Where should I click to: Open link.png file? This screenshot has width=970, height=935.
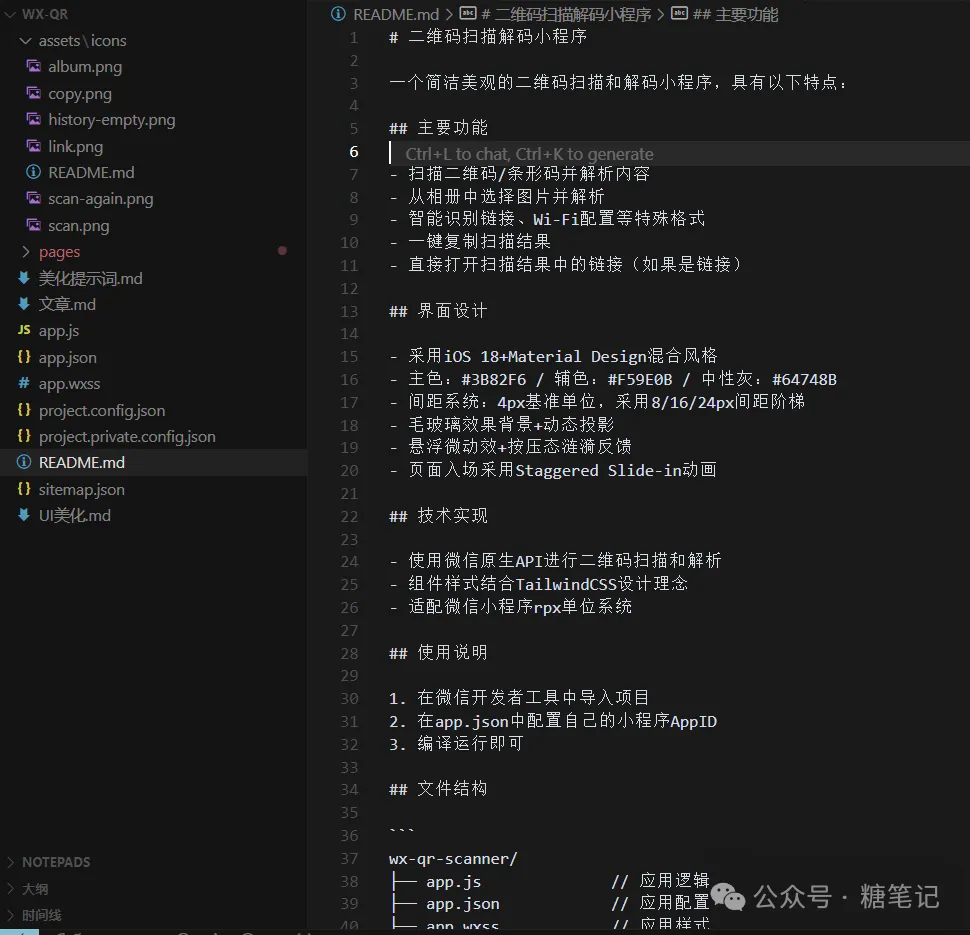[75, 147]
